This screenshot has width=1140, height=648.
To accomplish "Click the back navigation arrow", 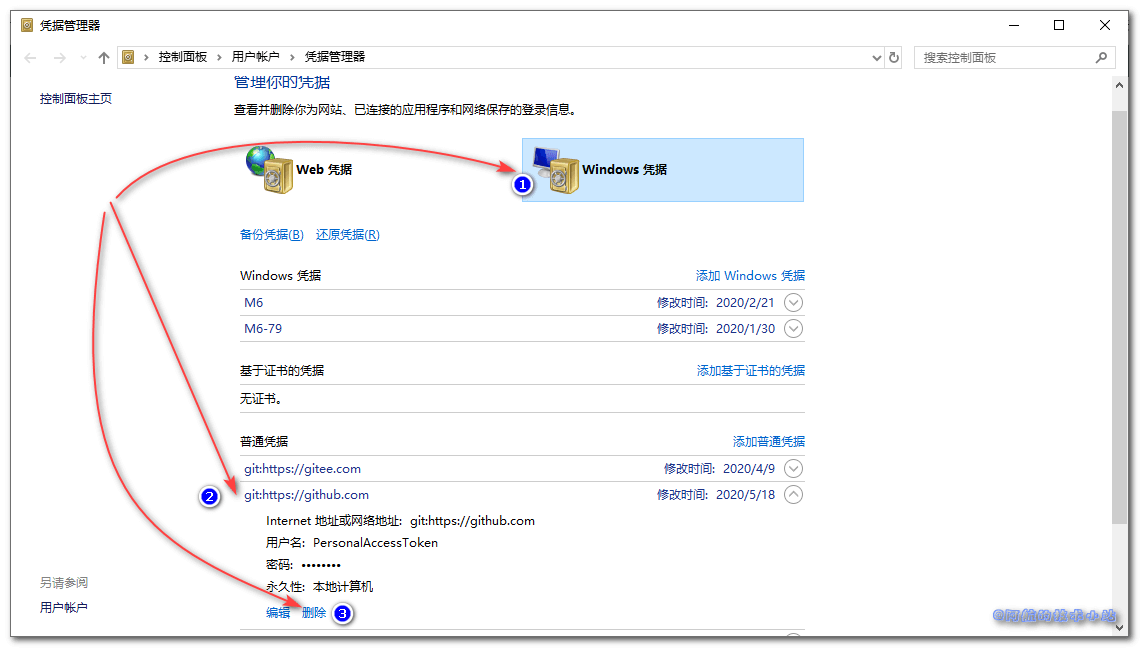I will tap(30, 57).
